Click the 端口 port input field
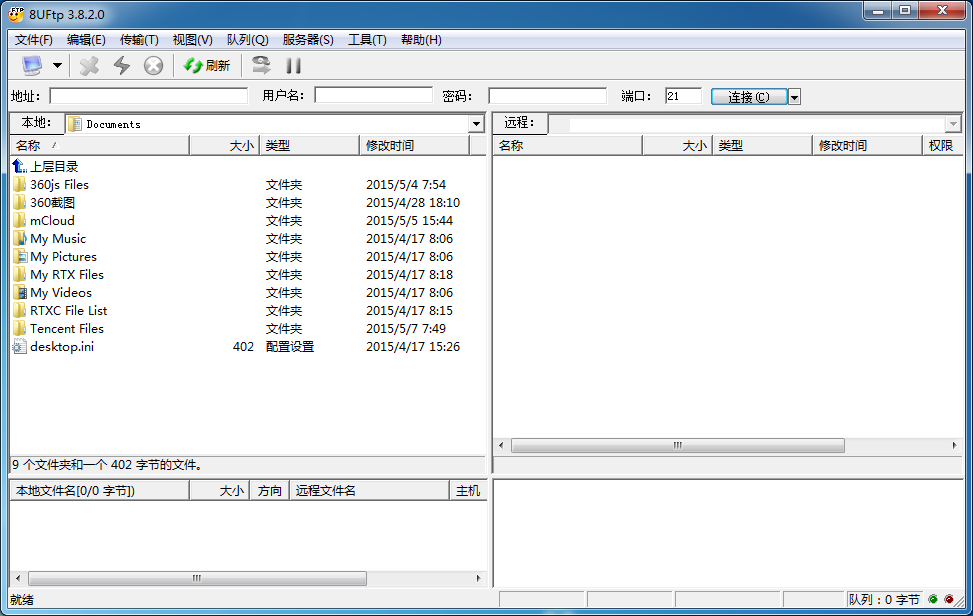Image resolution: width=973 pixels, height=616 pixels. coord(683,96)
